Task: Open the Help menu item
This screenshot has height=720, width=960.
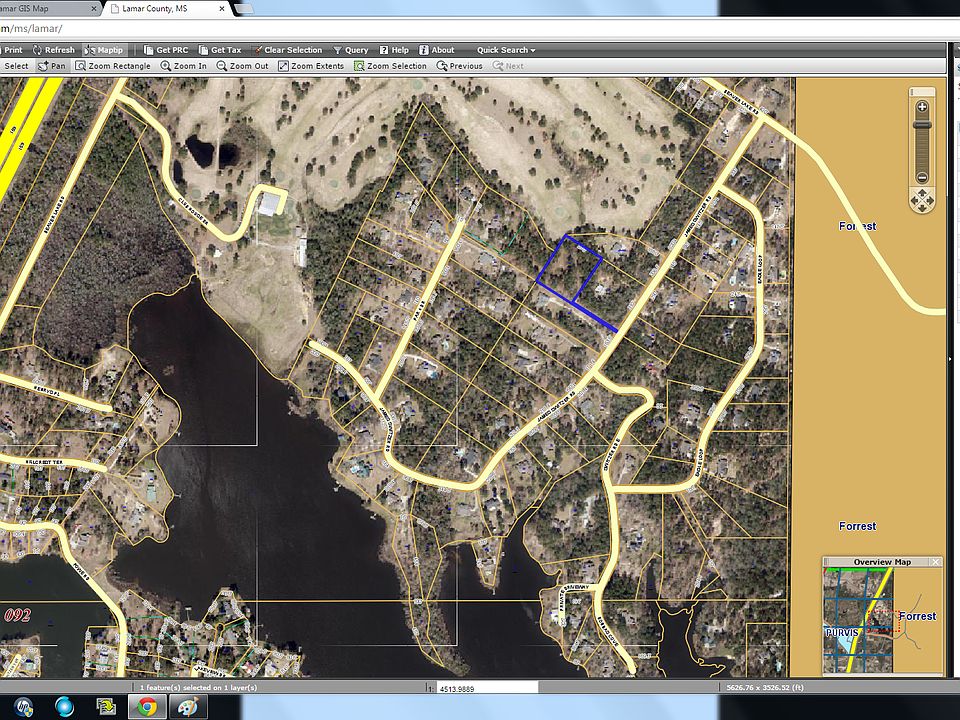Action: pyautogui.click(x=393, y=50)
